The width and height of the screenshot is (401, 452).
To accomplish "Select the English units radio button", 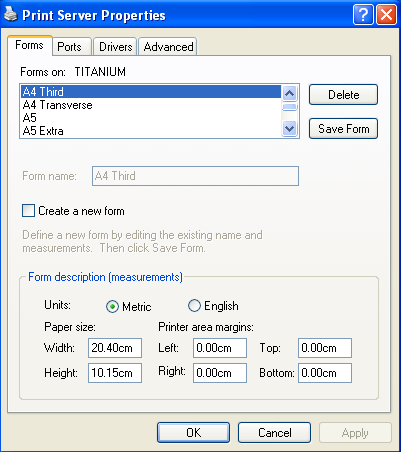I will pyautogui.click(x=194, y=306).
